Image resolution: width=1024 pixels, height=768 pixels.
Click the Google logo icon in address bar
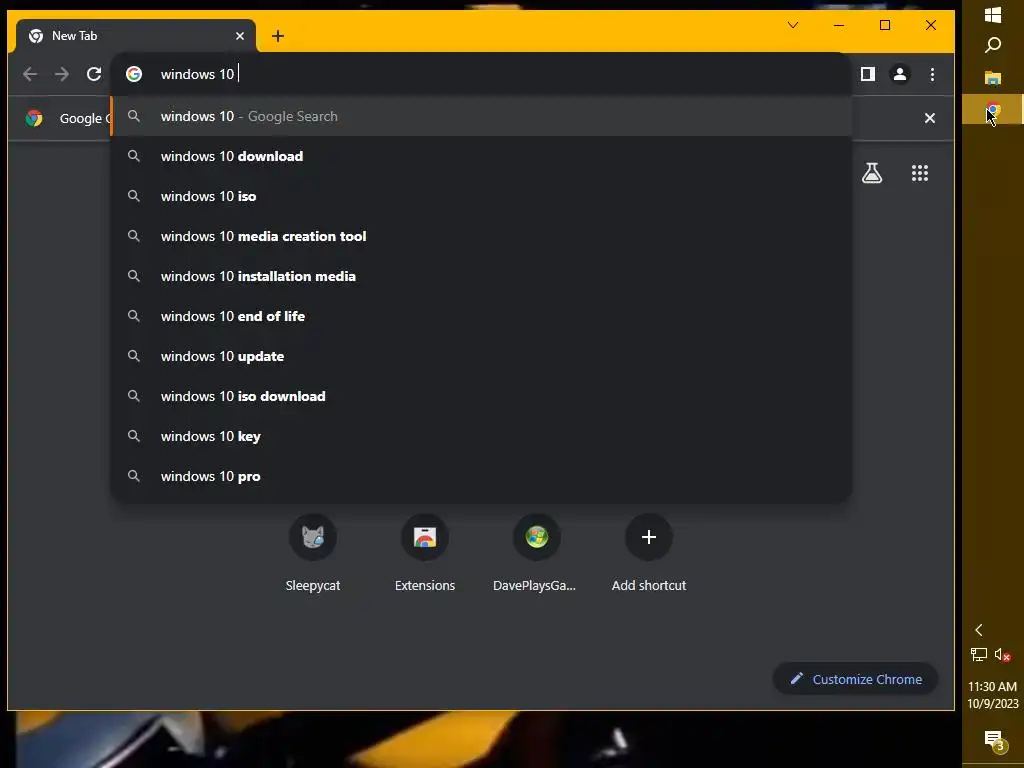pos(134,74)
